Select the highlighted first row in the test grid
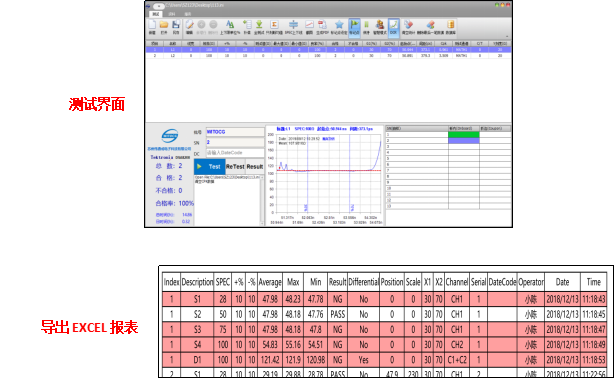615x379 pixels. pyautogui.click(x=328, y=50)
